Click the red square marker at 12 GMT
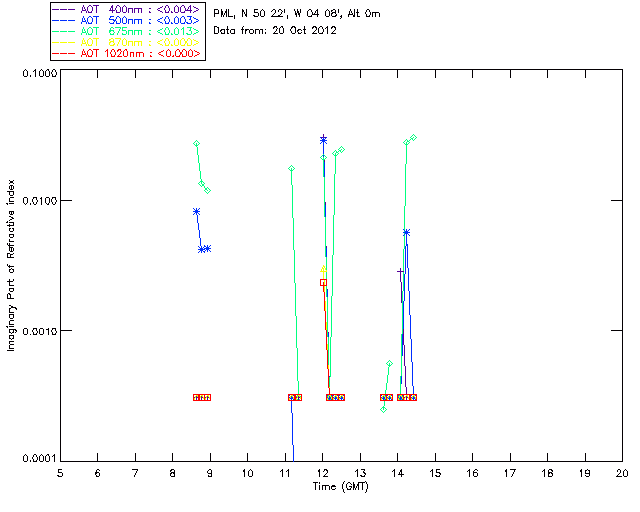 (x=323, y=282)
